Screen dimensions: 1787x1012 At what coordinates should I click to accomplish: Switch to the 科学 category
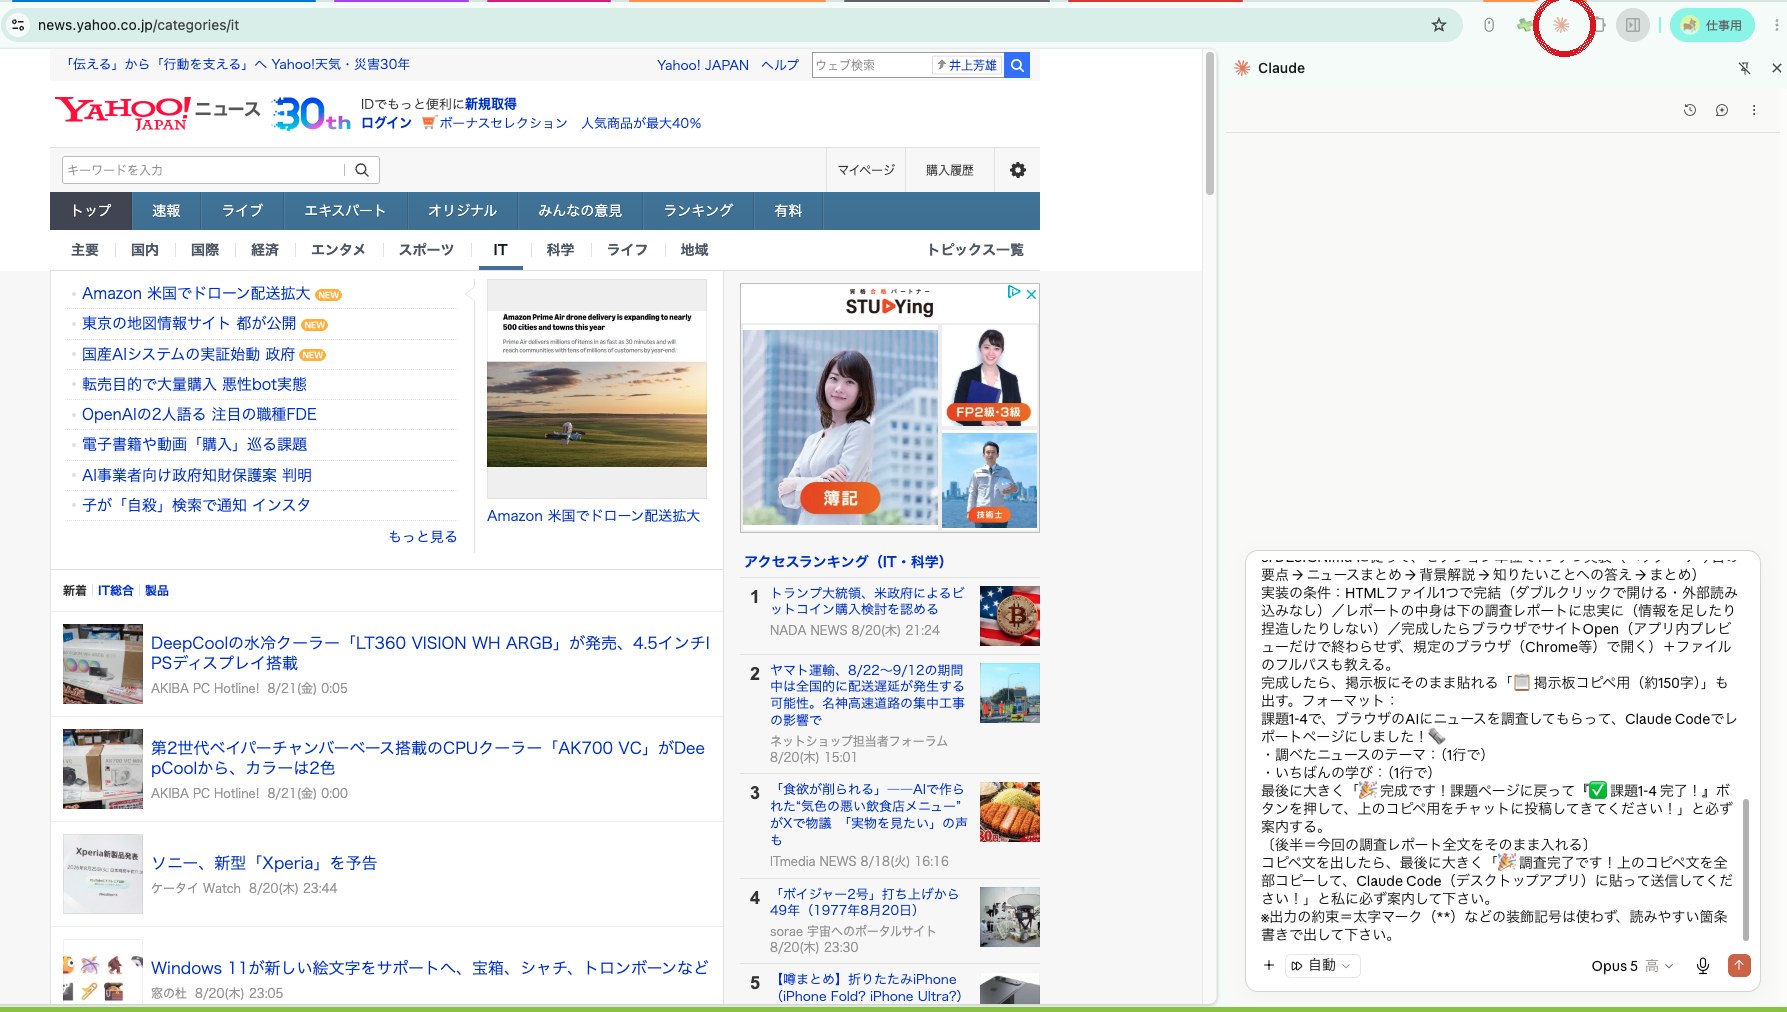(560, 250)
